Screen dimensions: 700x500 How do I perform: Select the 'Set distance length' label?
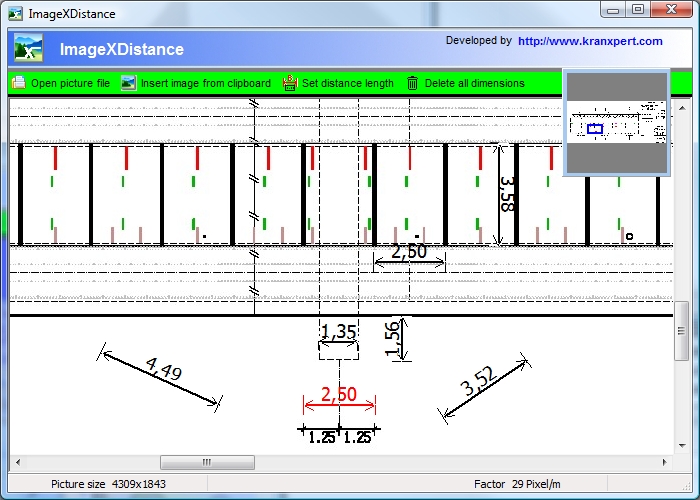tap(347, 83)
